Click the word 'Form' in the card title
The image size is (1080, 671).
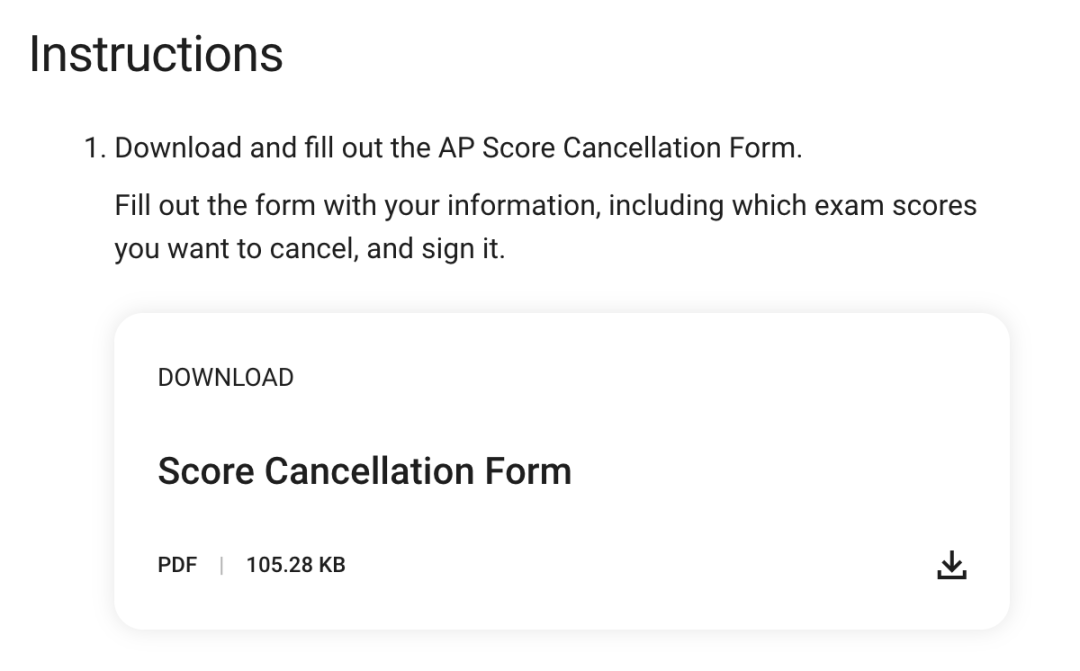pyautogui.click(x=528, y=471)
